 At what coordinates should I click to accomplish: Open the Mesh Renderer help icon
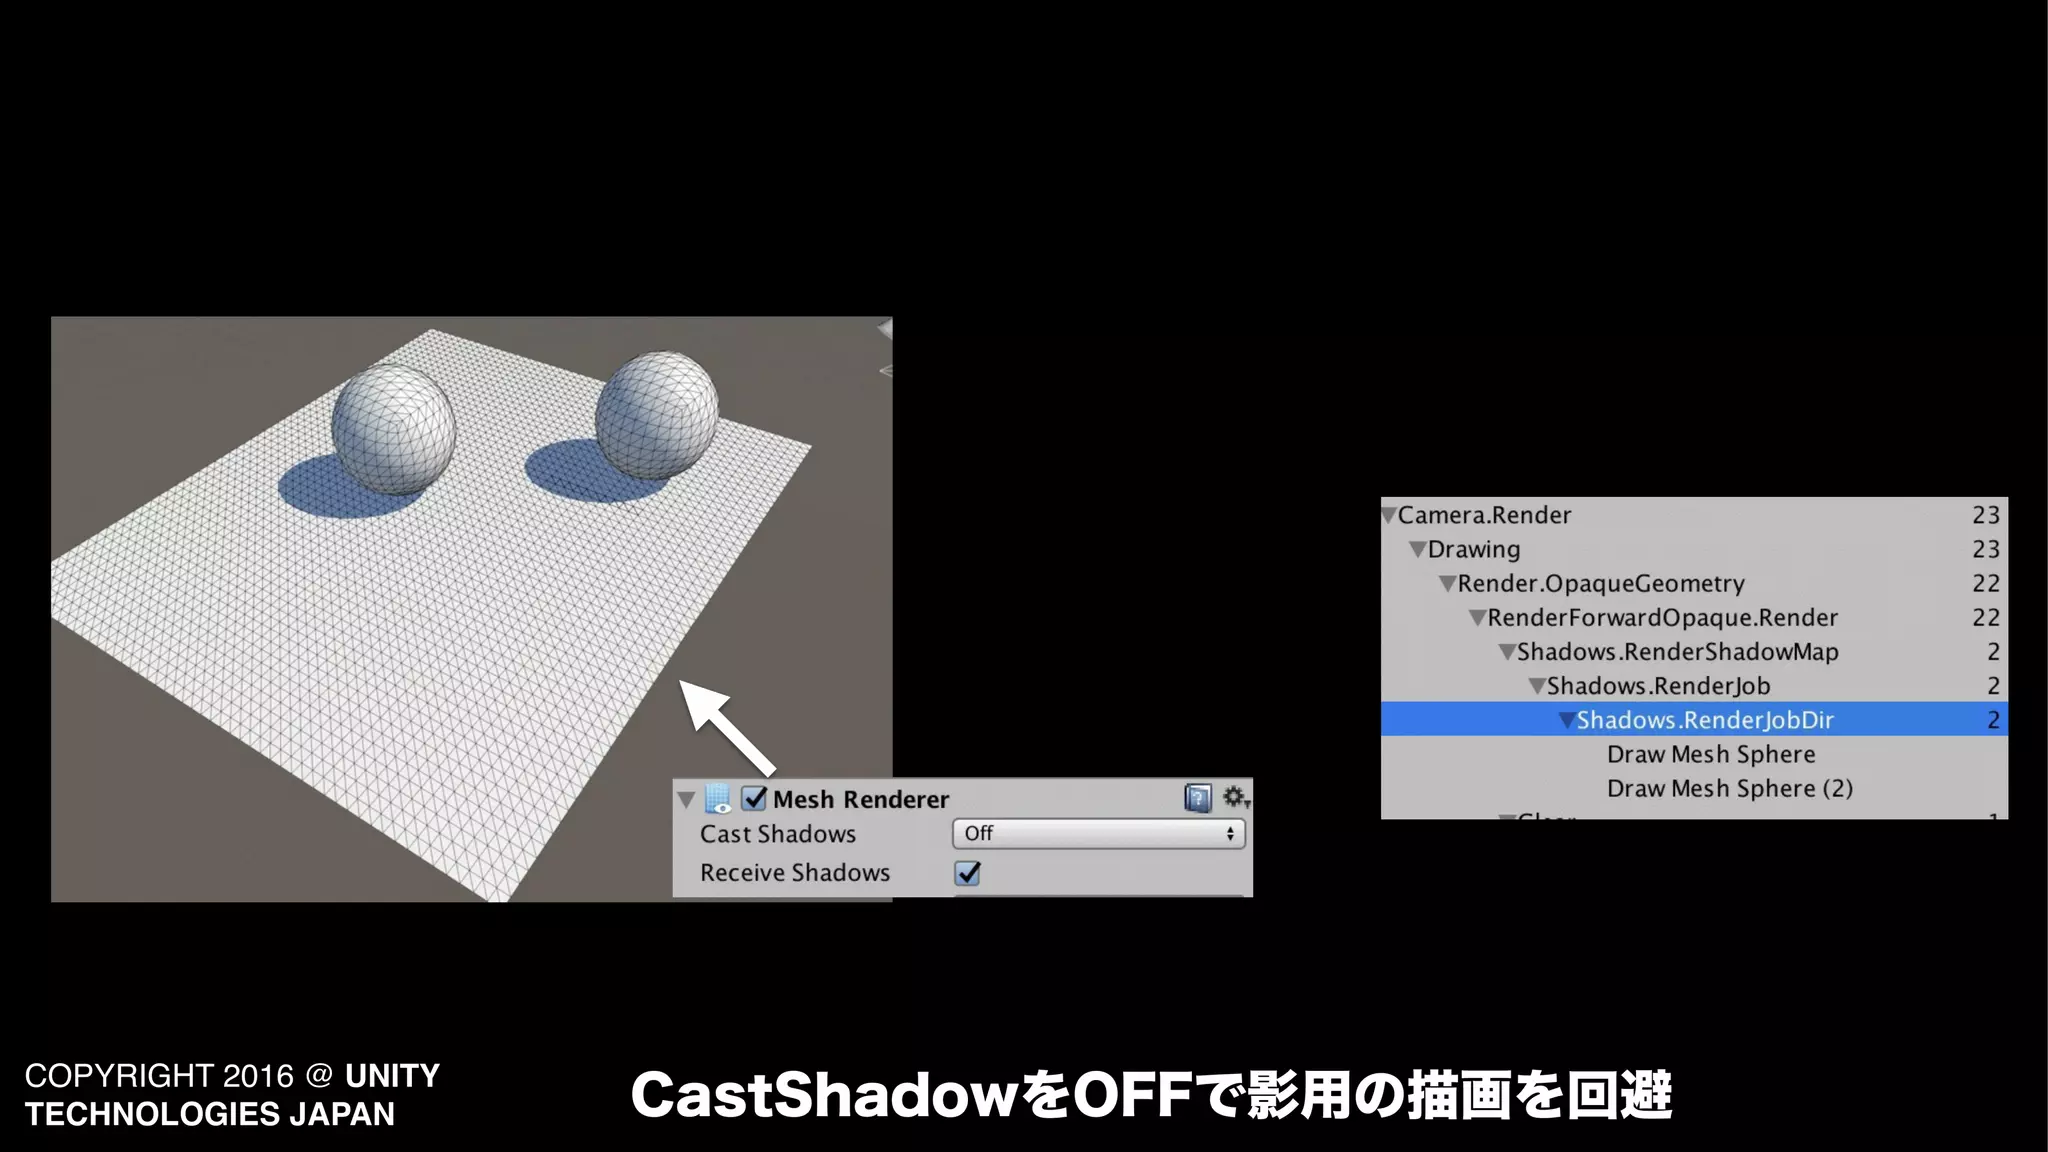1197,798
